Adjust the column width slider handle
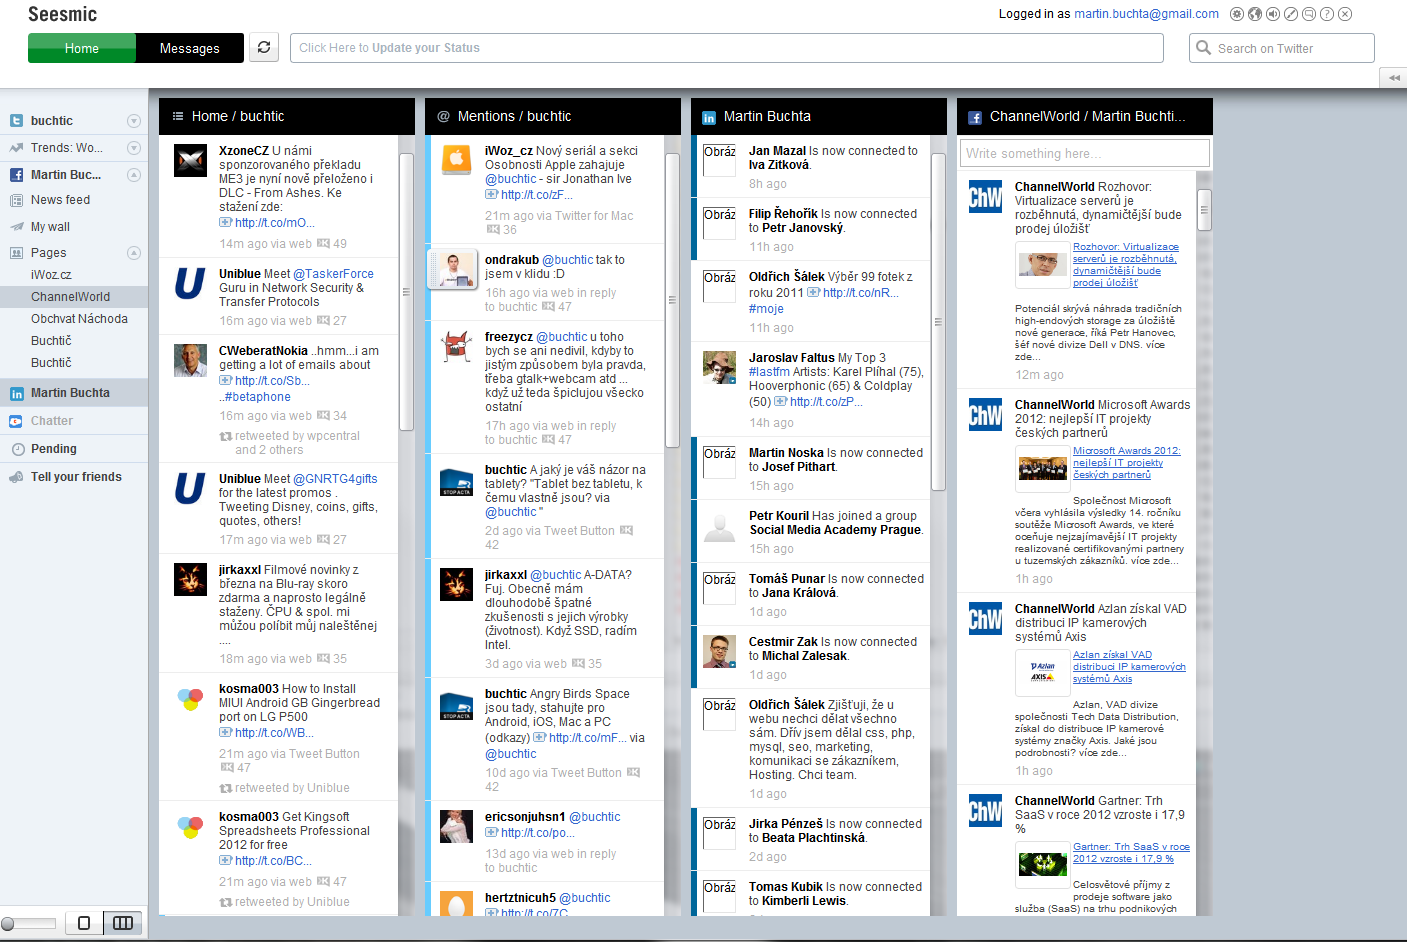Screen dimensions: 1407x942 point(8,923)
